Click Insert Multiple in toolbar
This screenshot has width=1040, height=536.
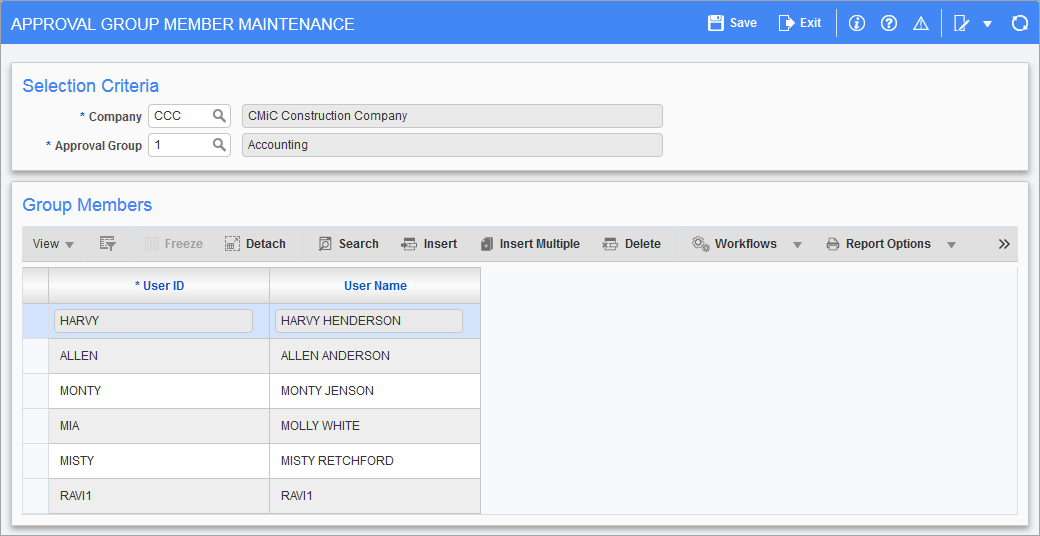coord(529,244)
